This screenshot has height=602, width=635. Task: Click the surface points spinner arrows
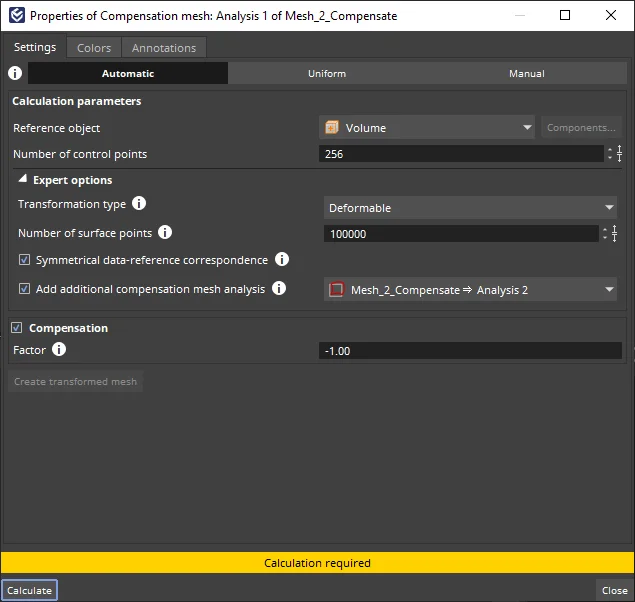[605, 234]
